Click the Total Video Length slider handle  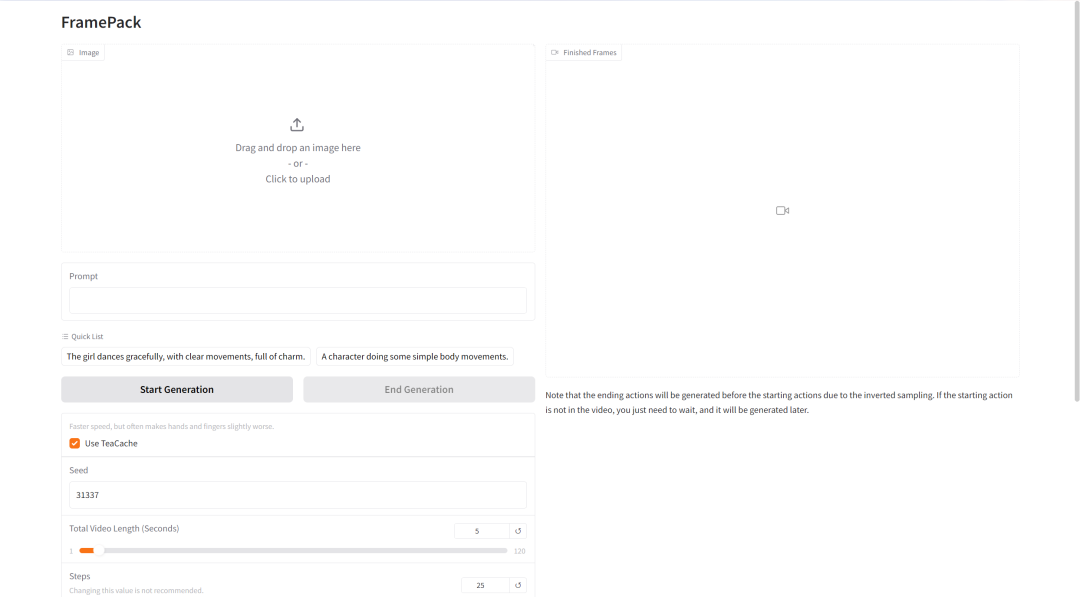[98, 551]
